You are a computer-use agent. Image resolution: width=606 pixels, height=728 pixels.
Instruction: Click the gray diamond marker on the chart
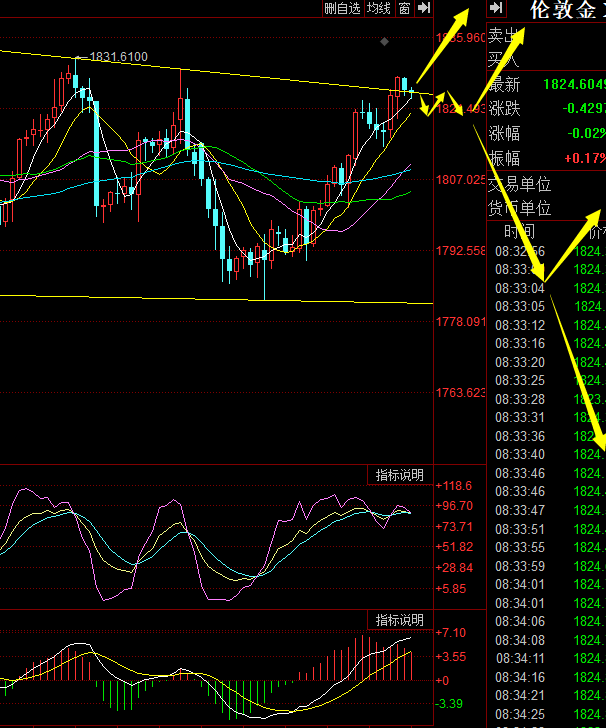click(x=384, y=42)
